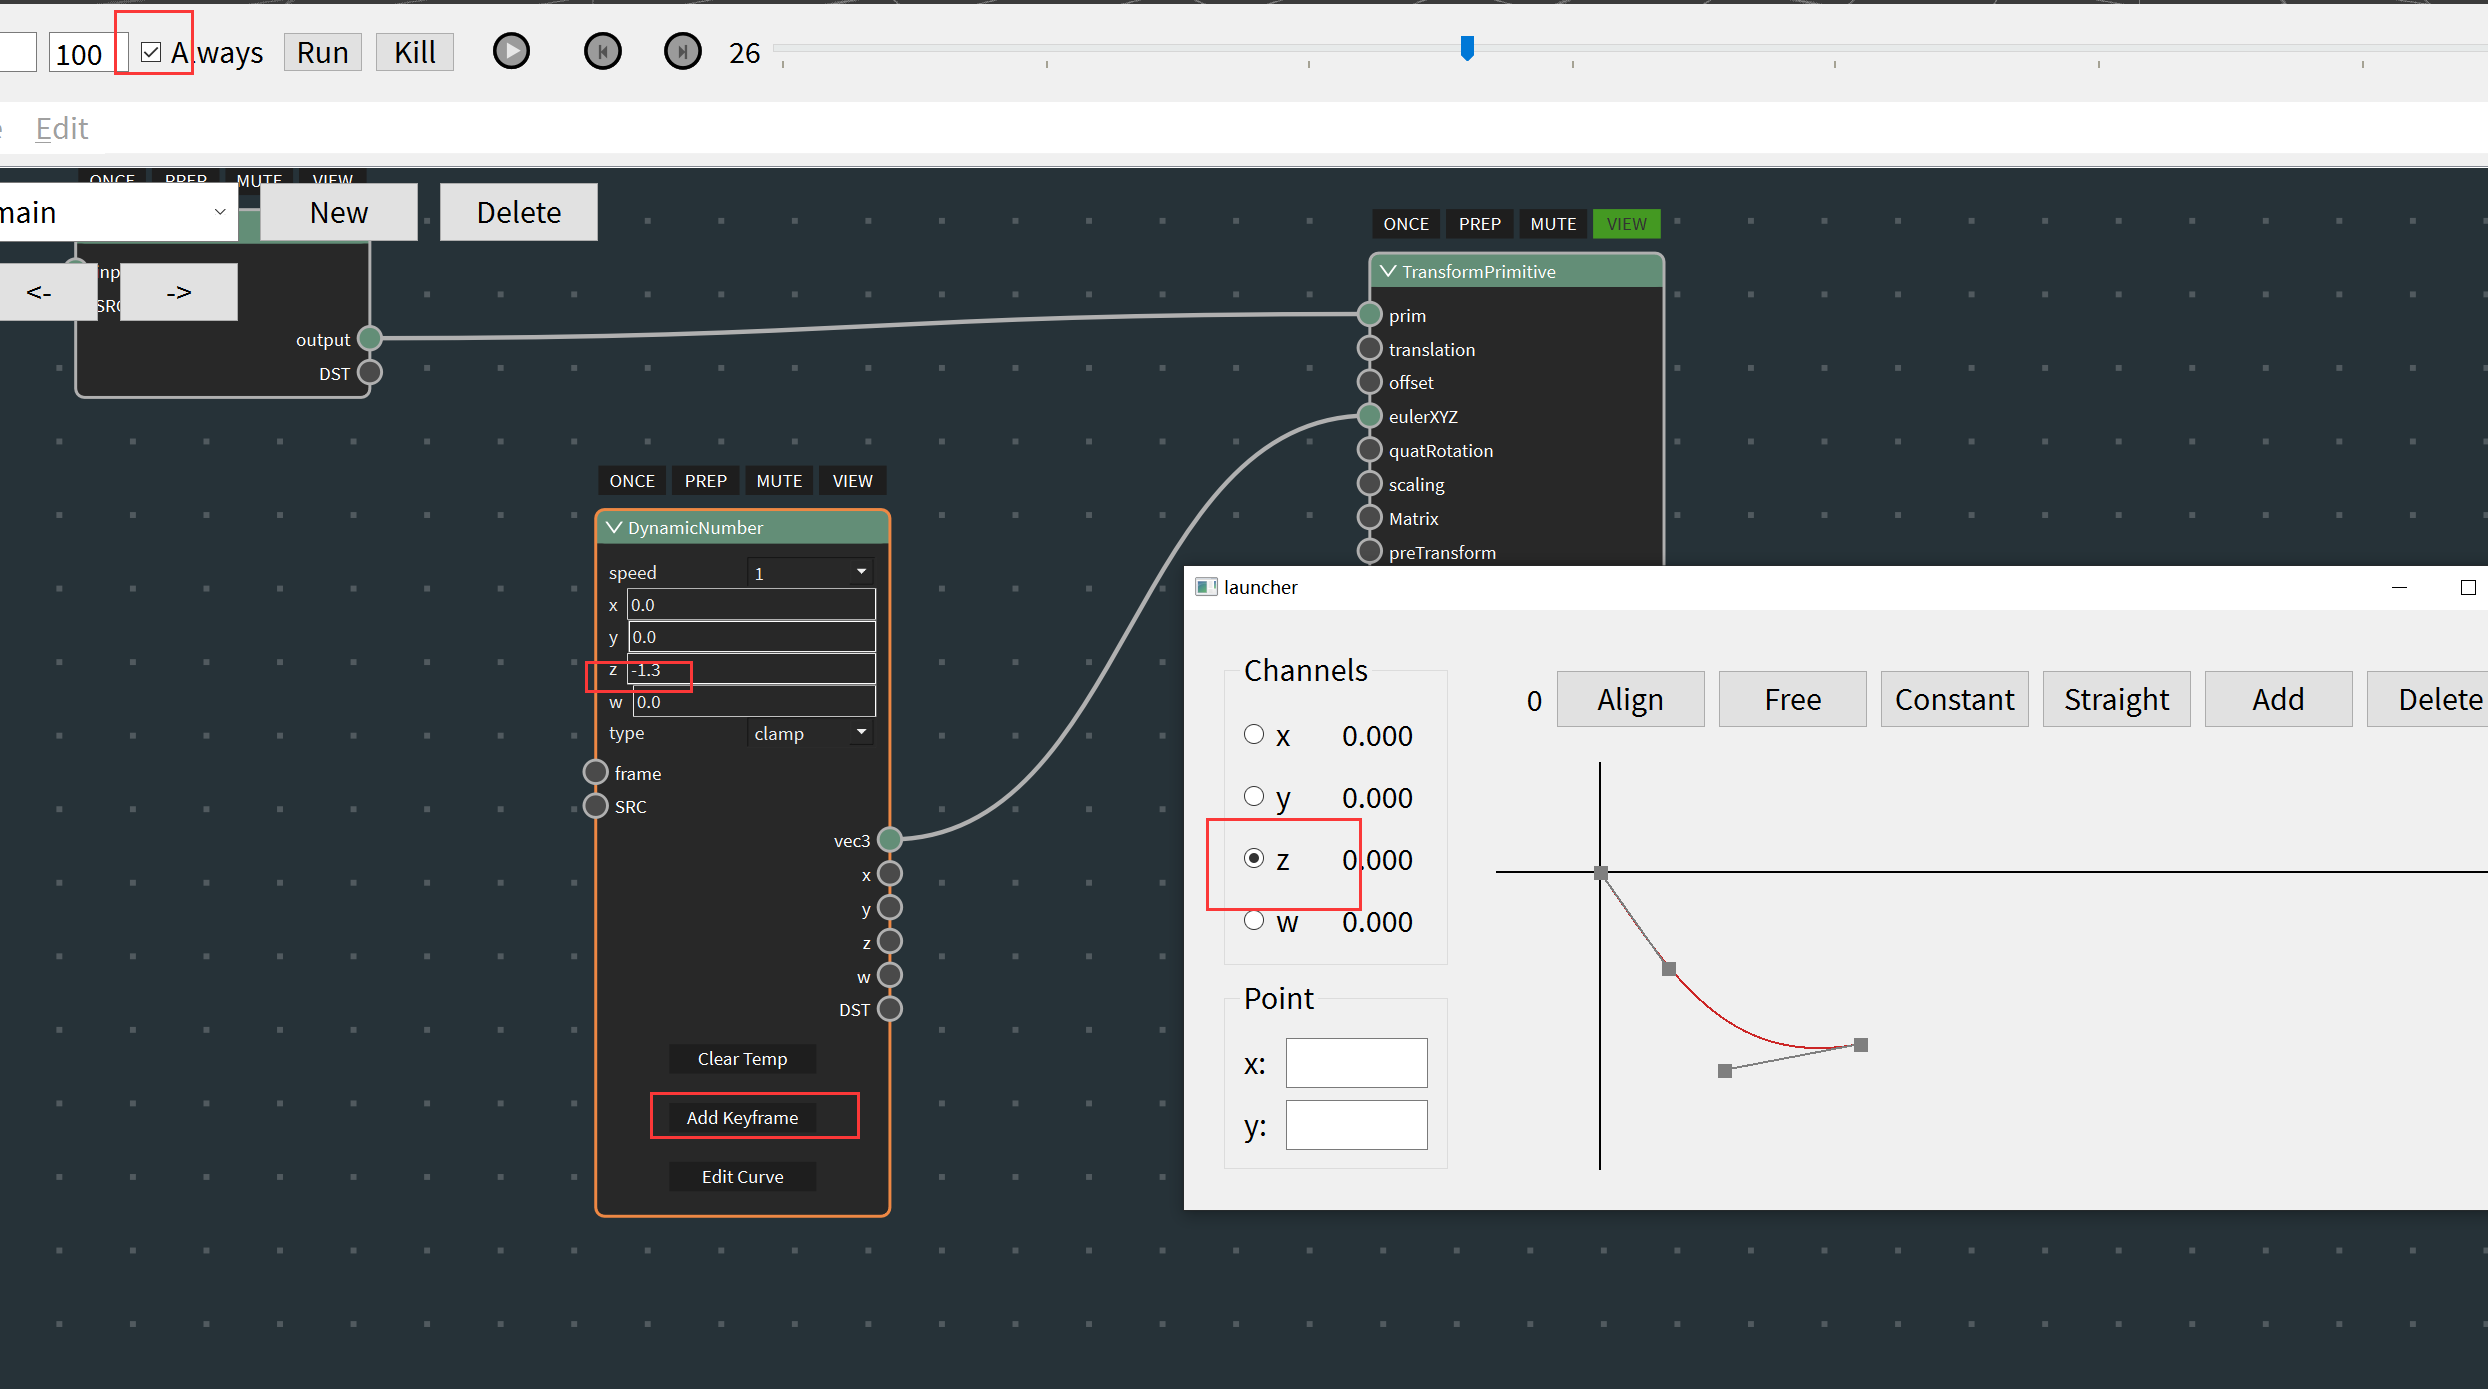
Task: Click the Clear Temp button
Action: click(742, 1058)
